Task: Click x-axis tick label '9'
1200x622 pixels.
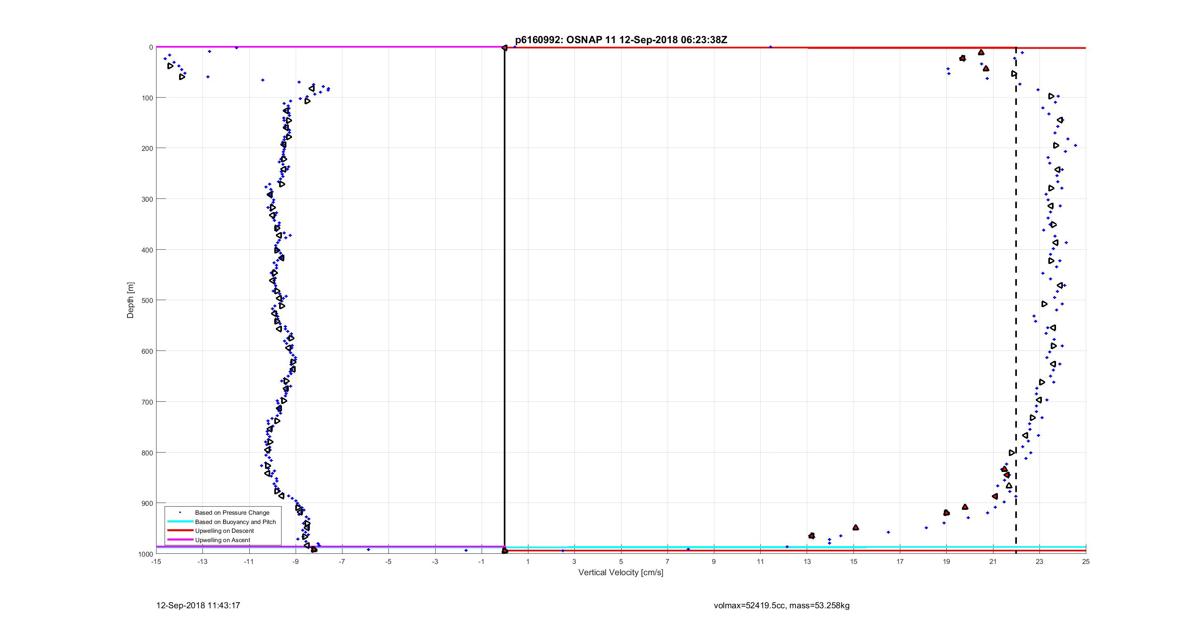Action: (714, 561)
